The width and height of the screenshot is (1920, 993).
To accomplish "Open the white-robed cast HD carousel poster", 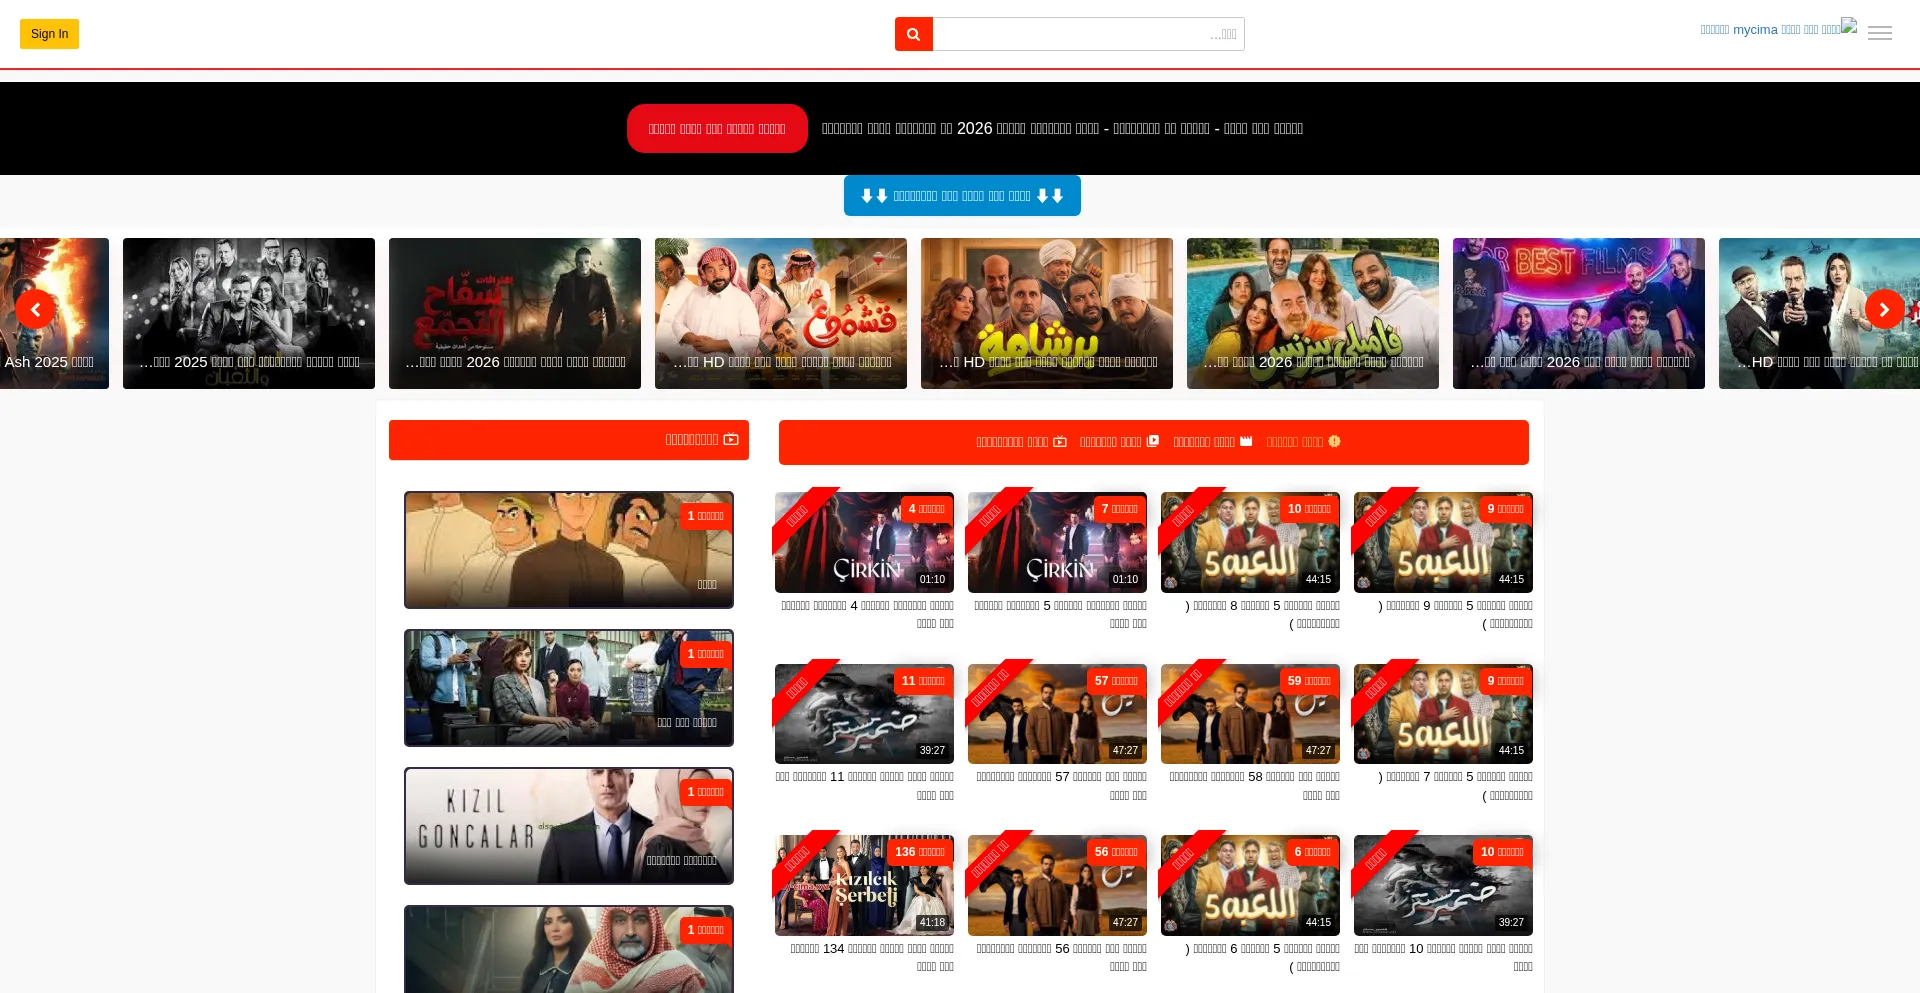I will [781, 313].
